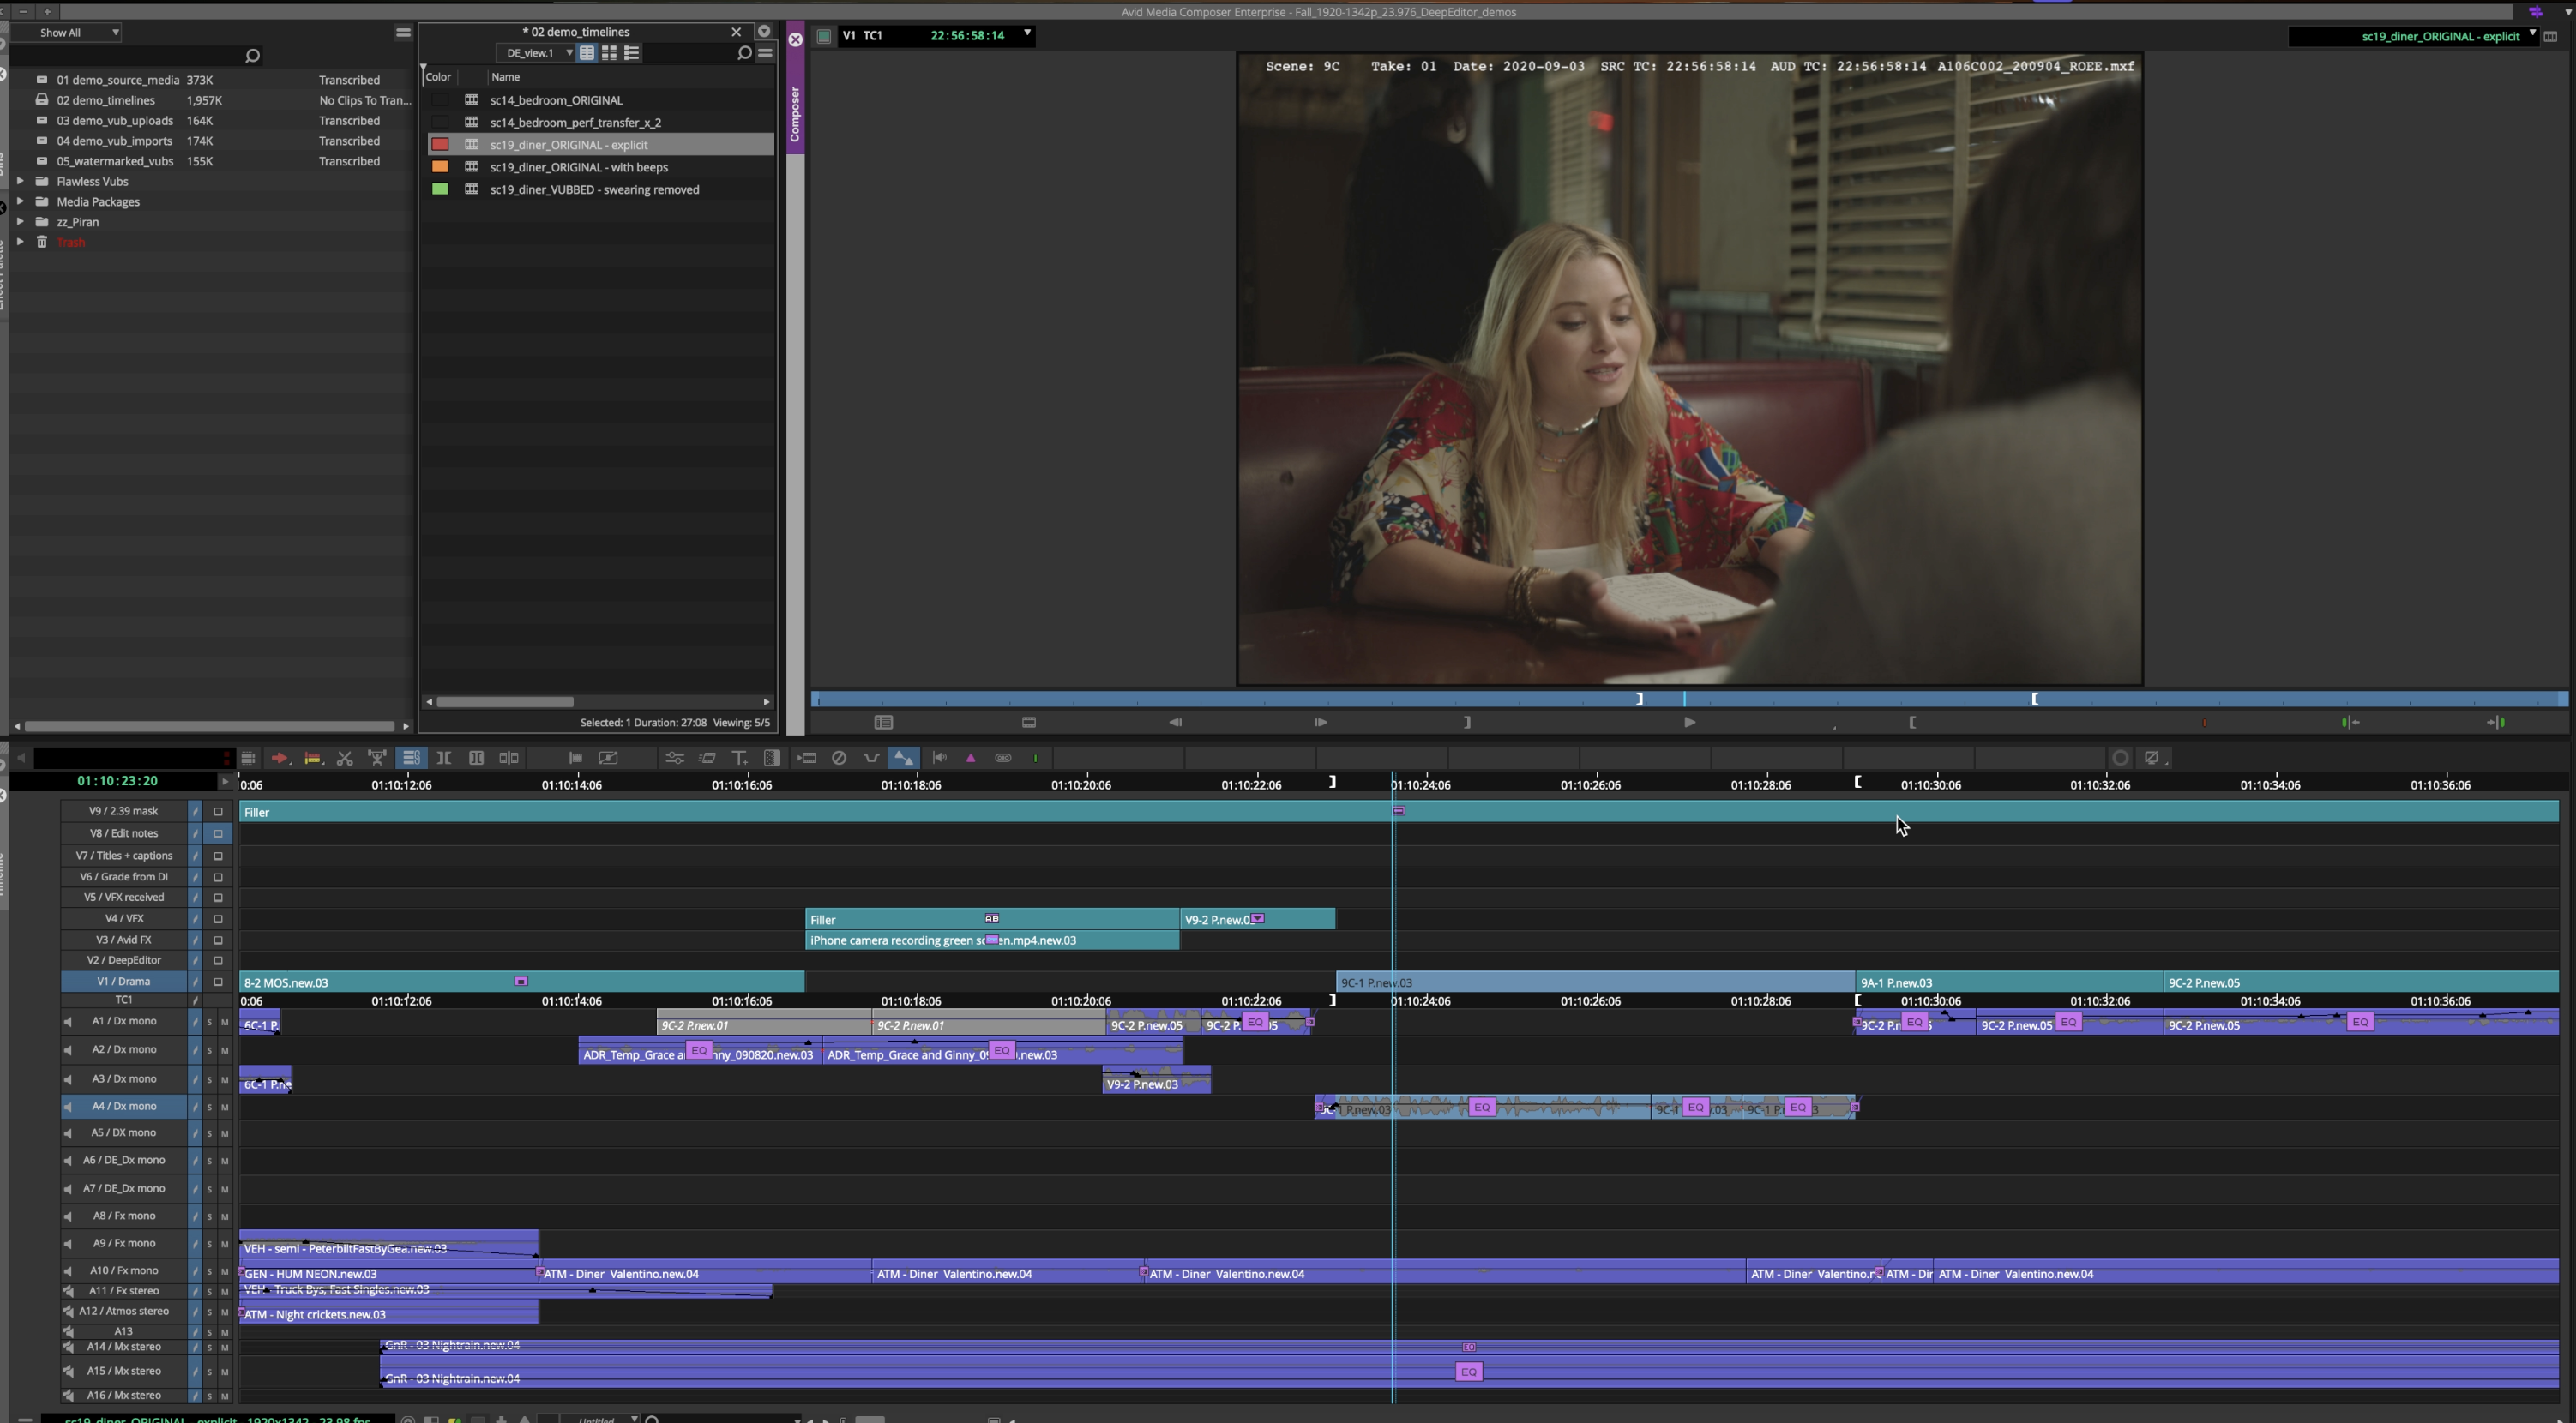Click green color swatch of VUBBED sequence
The width and height of the screenshot is (2576, 1423).
click(440, 189)
